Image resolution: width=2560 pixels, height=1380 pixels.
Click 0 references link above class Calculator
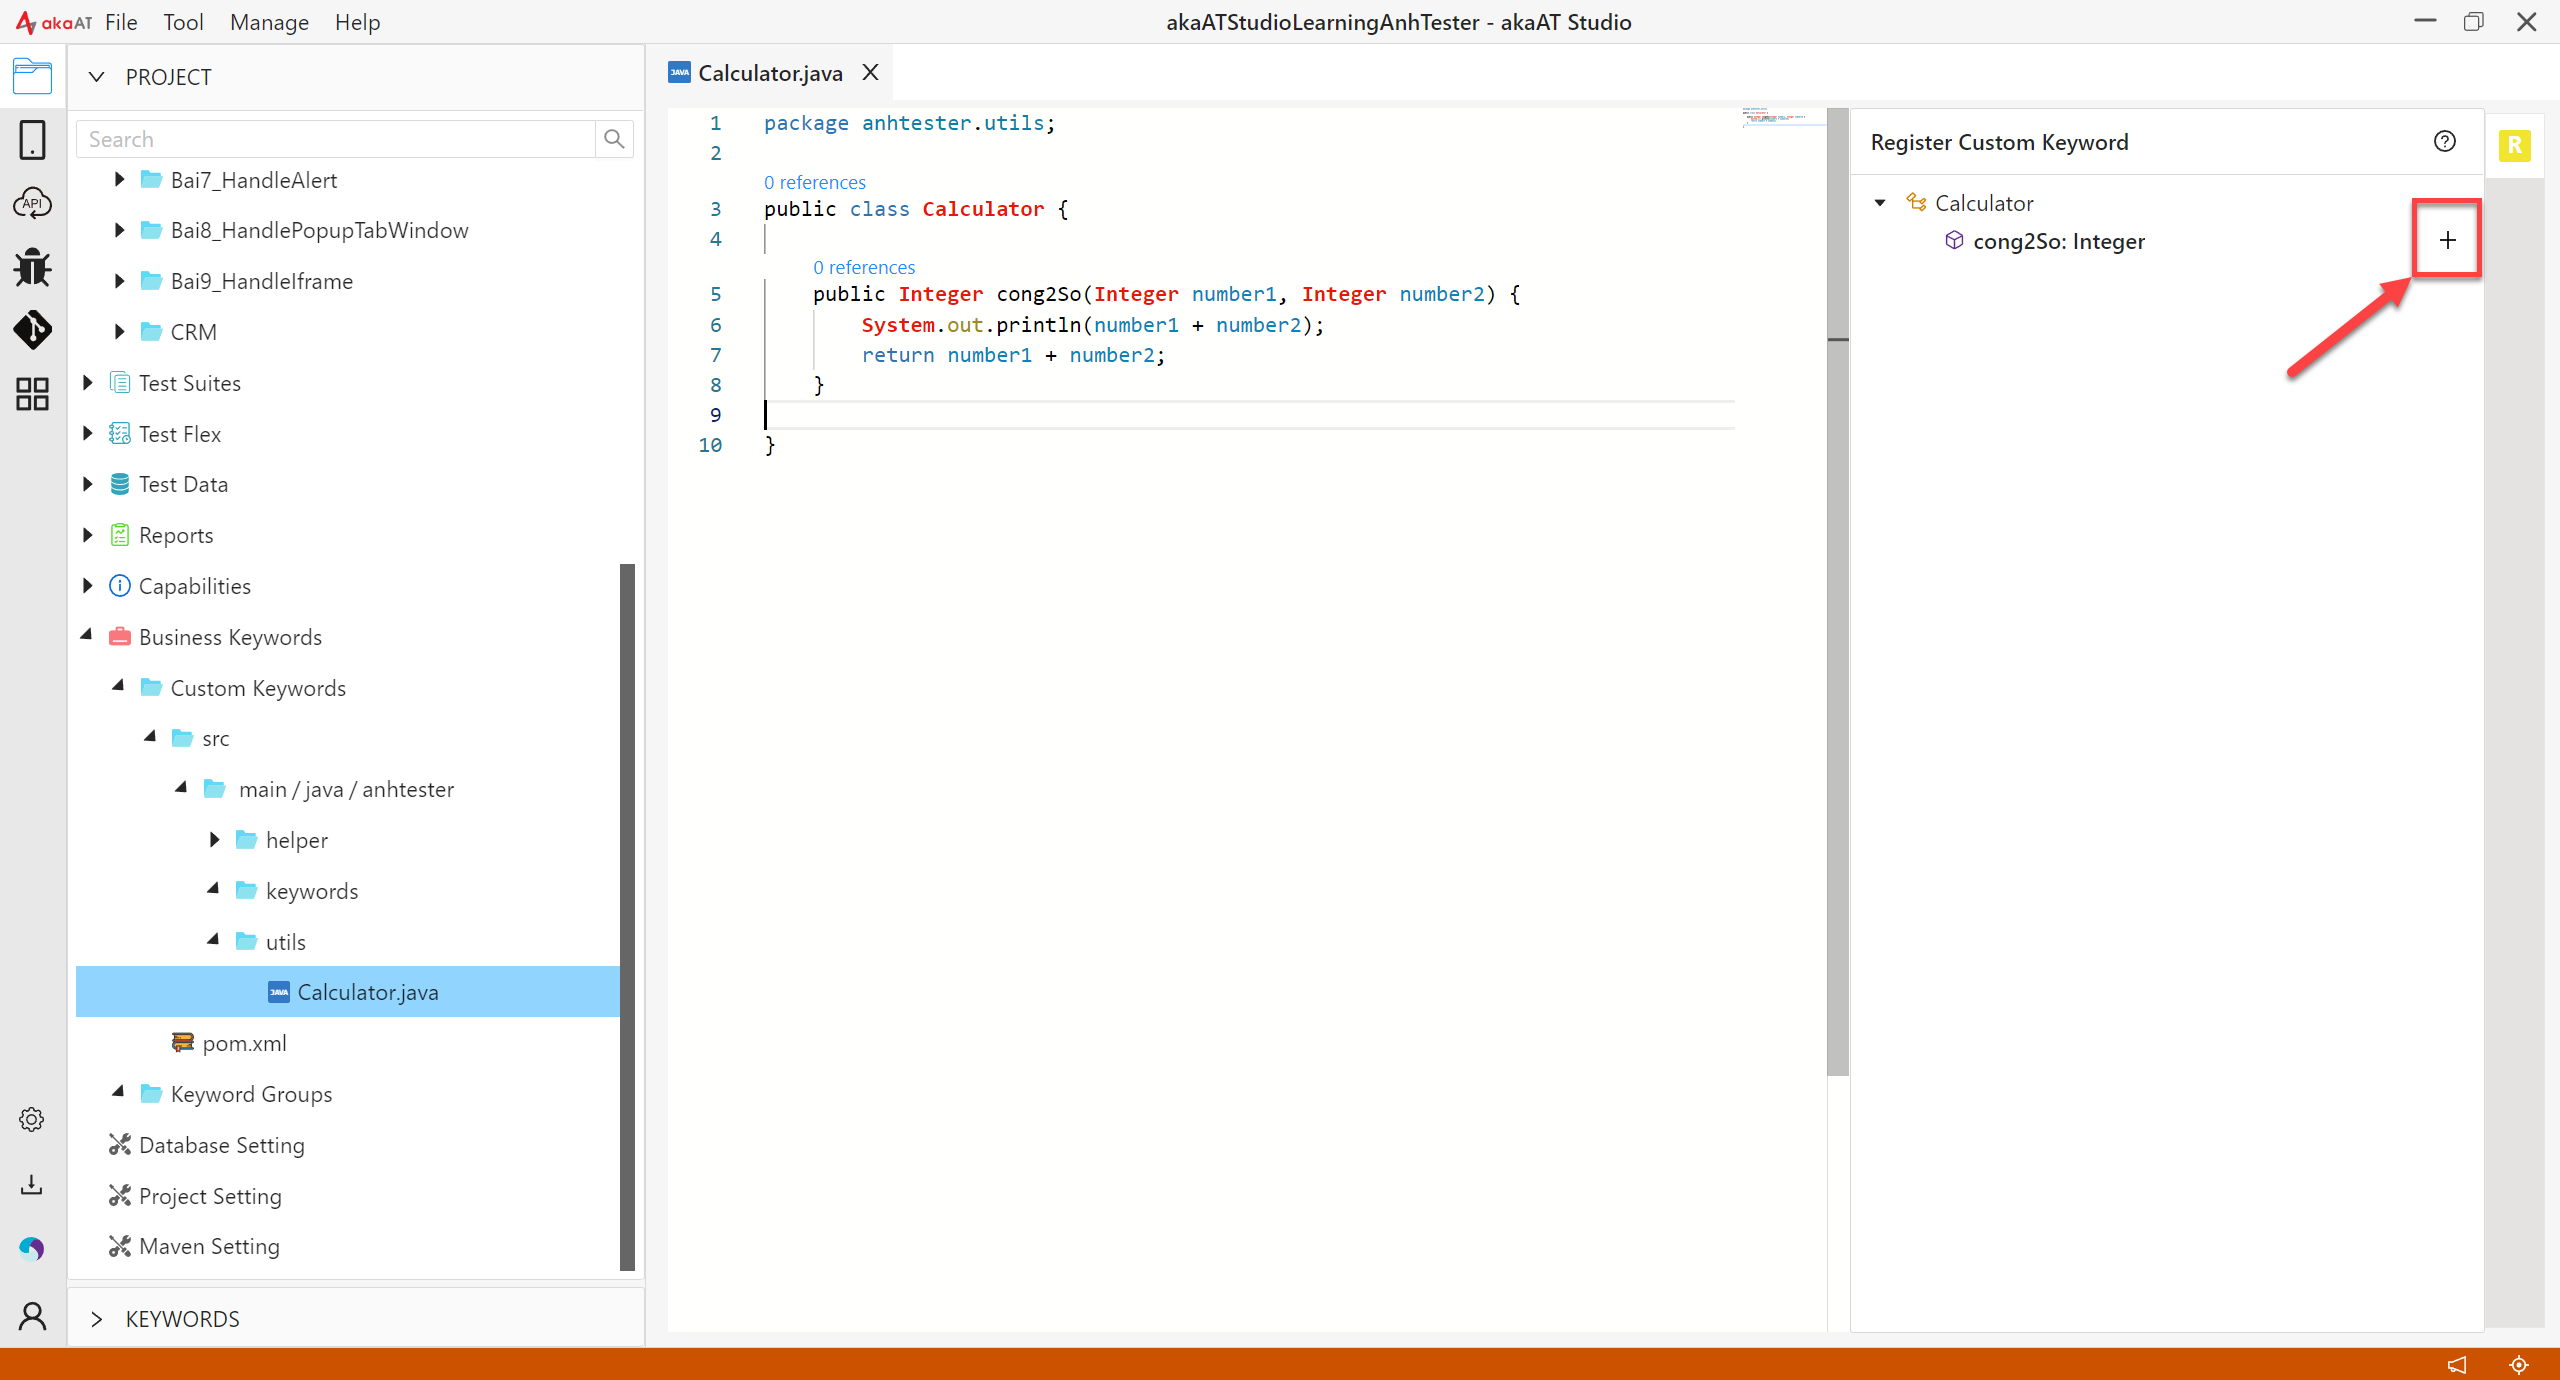tap(815, 182)
